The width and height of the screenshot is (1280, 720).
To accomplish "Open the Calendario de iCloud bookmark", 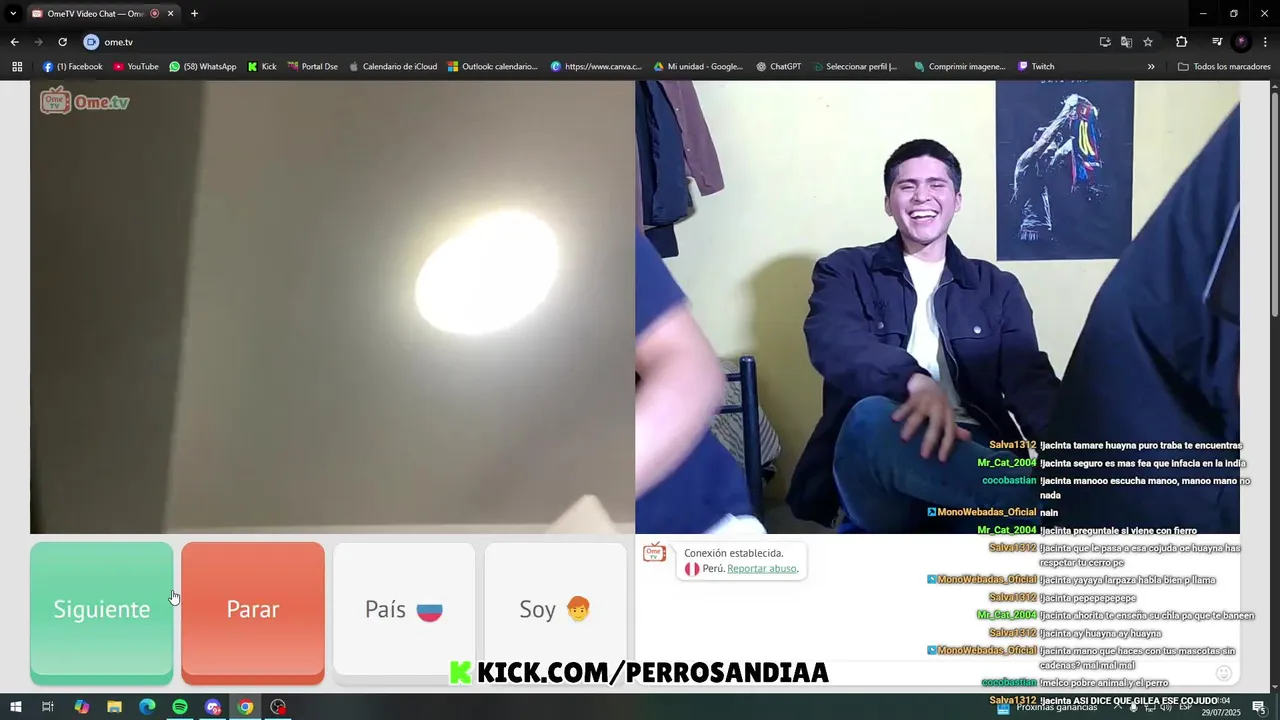I will 392,67.
